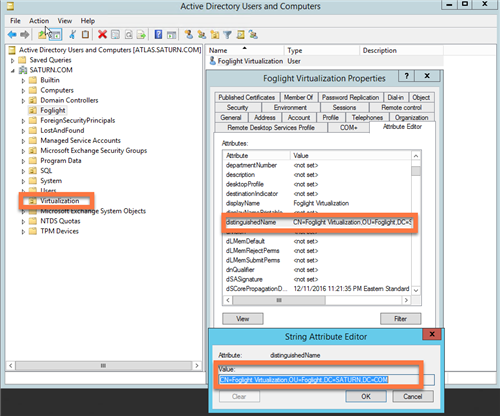
Task: Click the Value input field
Action: pyautogui.click(x=327, y=380)
